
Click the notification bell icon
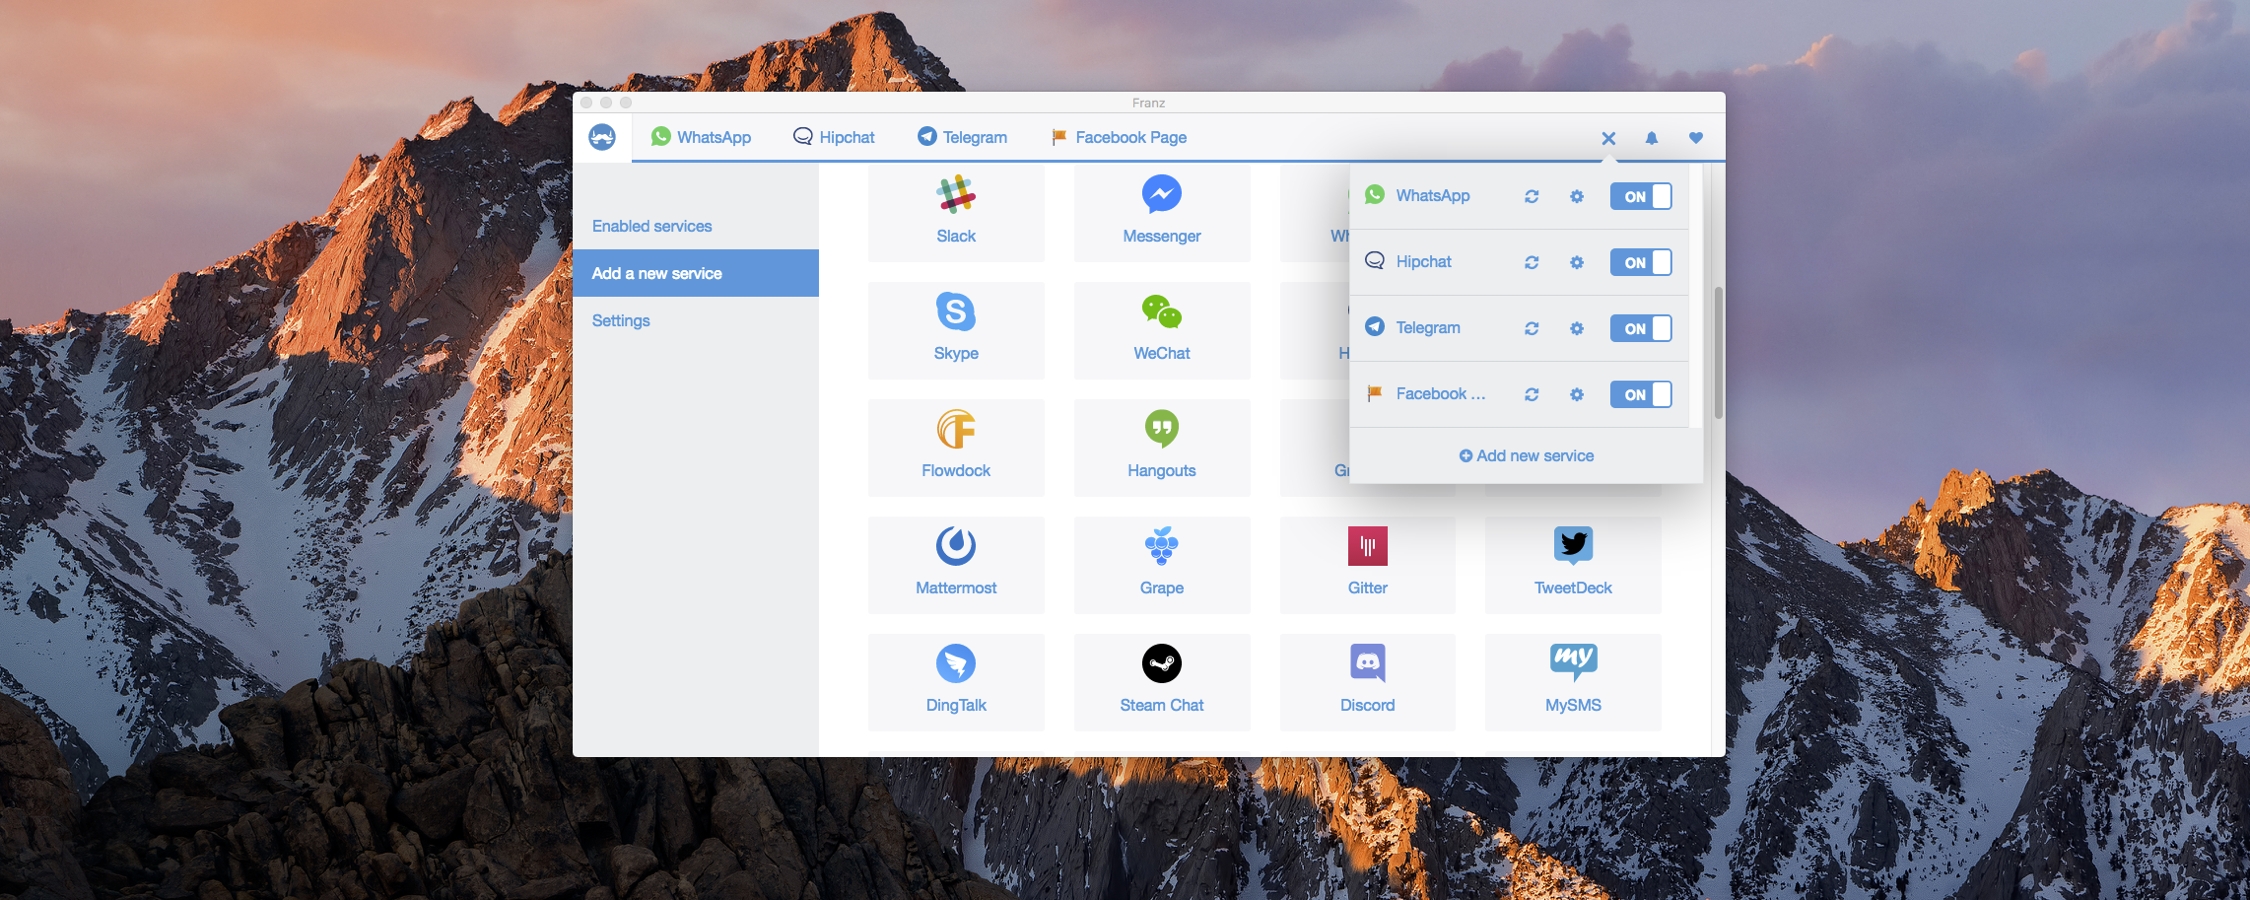(1651, 138)
